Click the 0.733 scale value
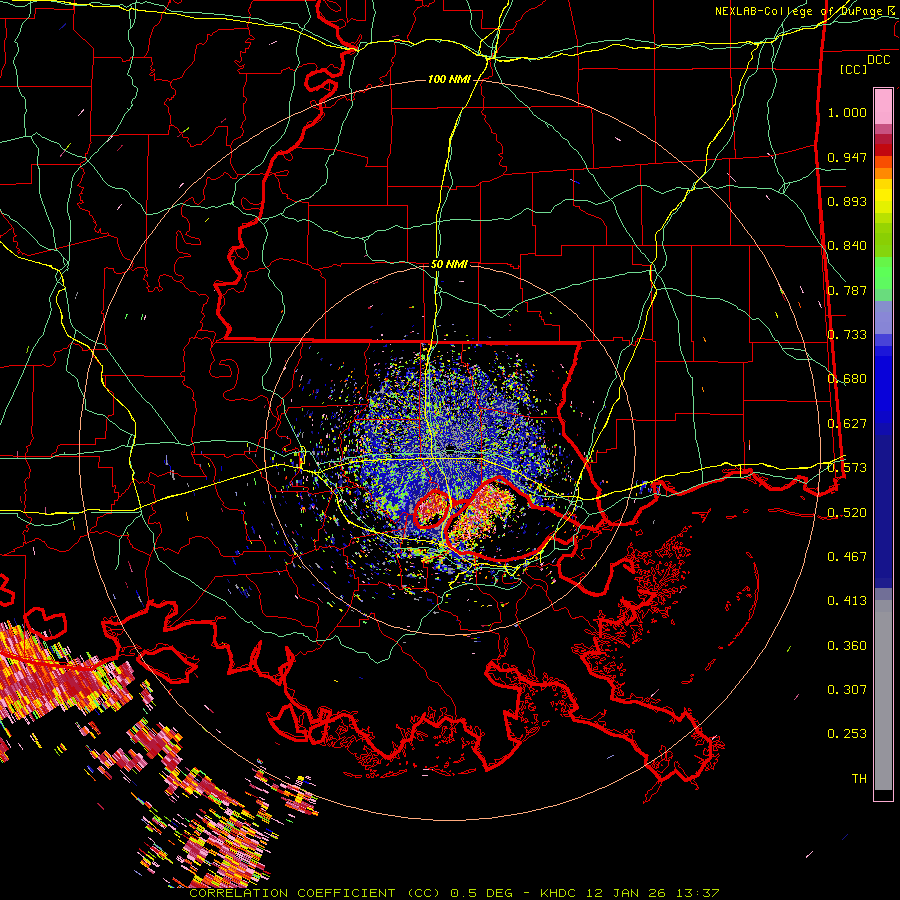Image resolution: width=900 pixels, height=900 pixels. point(847,335)
